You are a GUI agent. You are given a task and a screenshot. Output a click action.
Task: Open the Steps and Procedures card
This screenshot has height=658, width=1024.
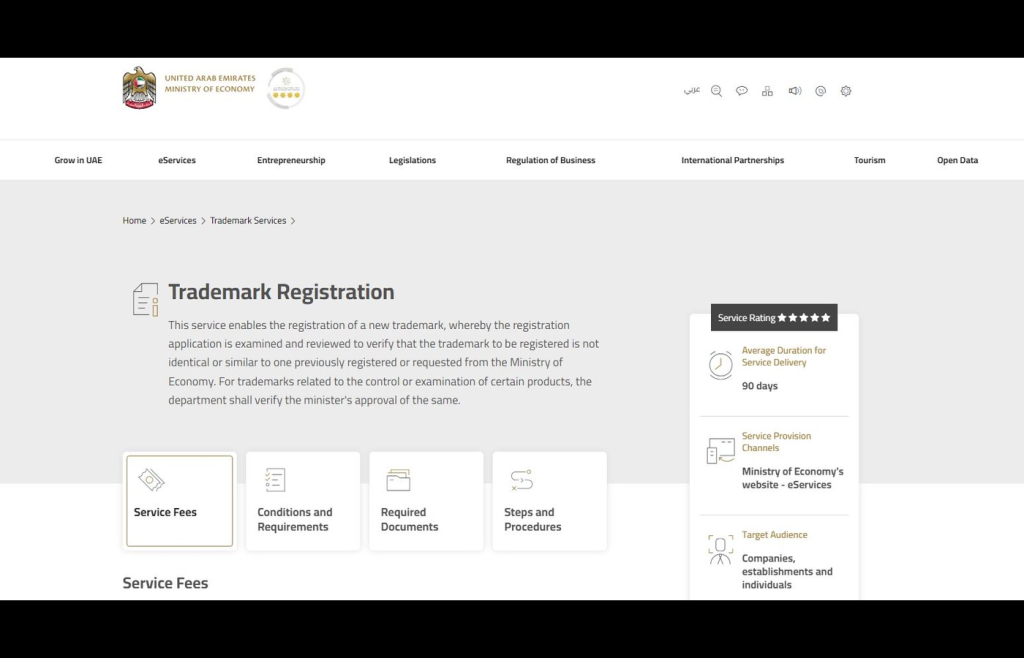(549, 500)
